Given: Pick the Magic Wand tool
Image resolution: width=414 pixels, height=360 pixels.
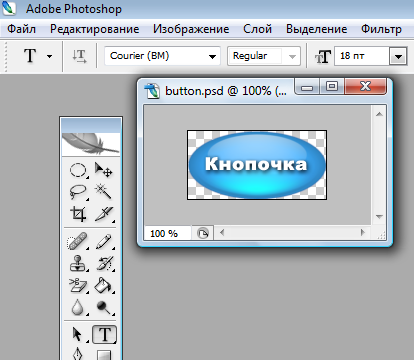Looking at the screenshot, I should point(103,192).
